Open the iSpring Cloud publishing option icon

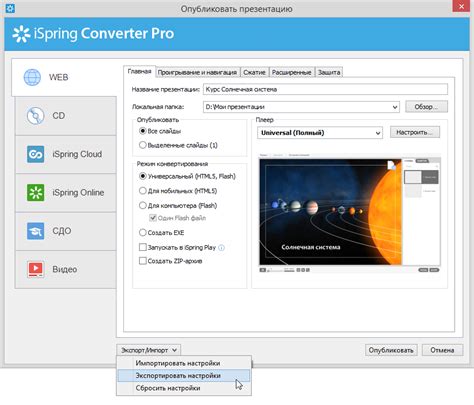[35, 154]
